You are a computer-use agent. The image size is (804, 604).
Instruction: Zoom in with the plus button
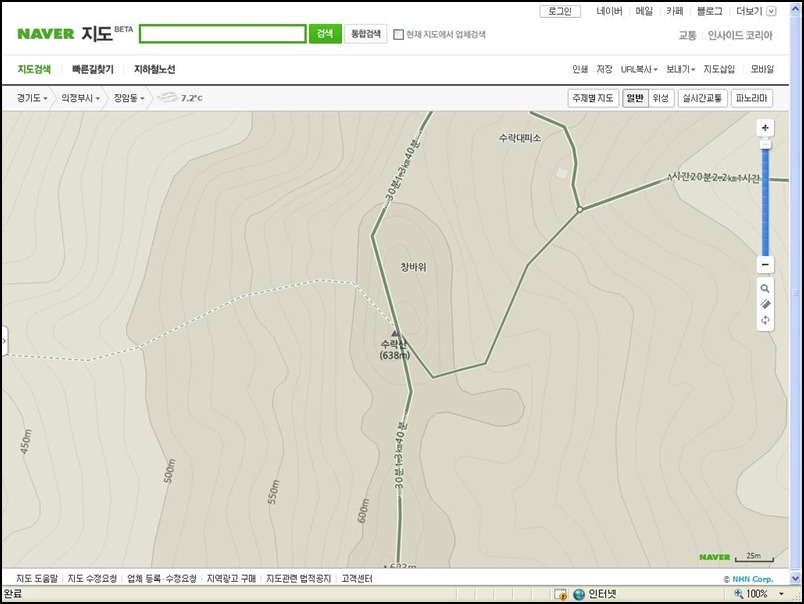tap(765, 128)
